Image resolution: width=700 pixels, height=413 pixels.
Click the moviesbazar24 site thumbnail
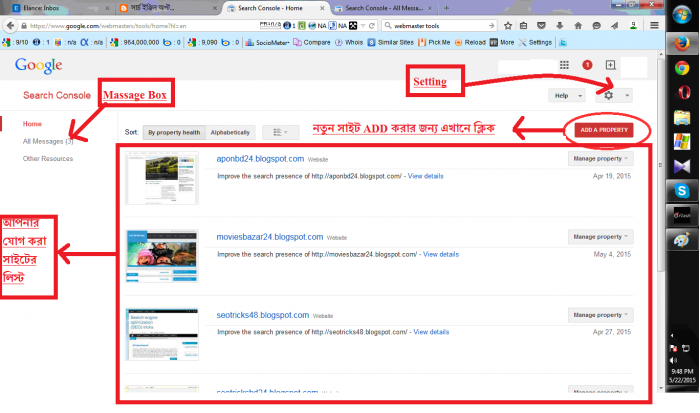[162, 256]
